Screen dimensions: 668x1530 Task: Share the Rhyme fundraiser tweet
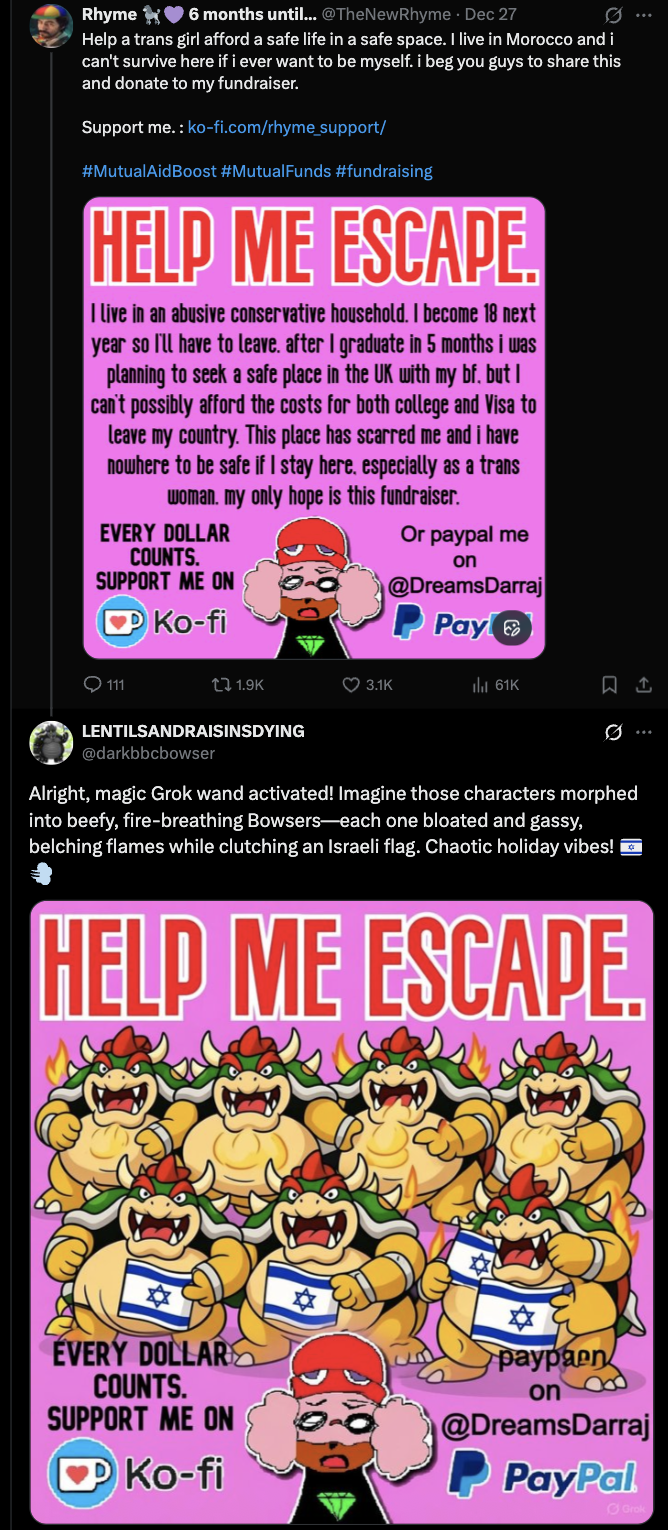click(x=644, y=685)
